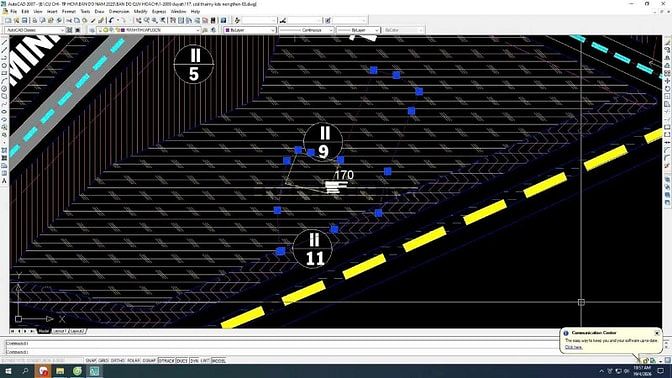Click the 'Click here' link in Communication Center

pos(573,347)
